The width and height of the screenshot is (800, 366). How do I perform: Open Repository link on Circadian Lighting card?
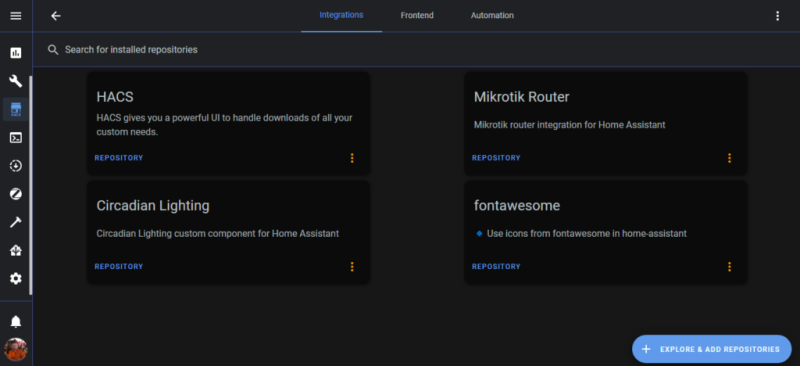click(x=119, y=266)
